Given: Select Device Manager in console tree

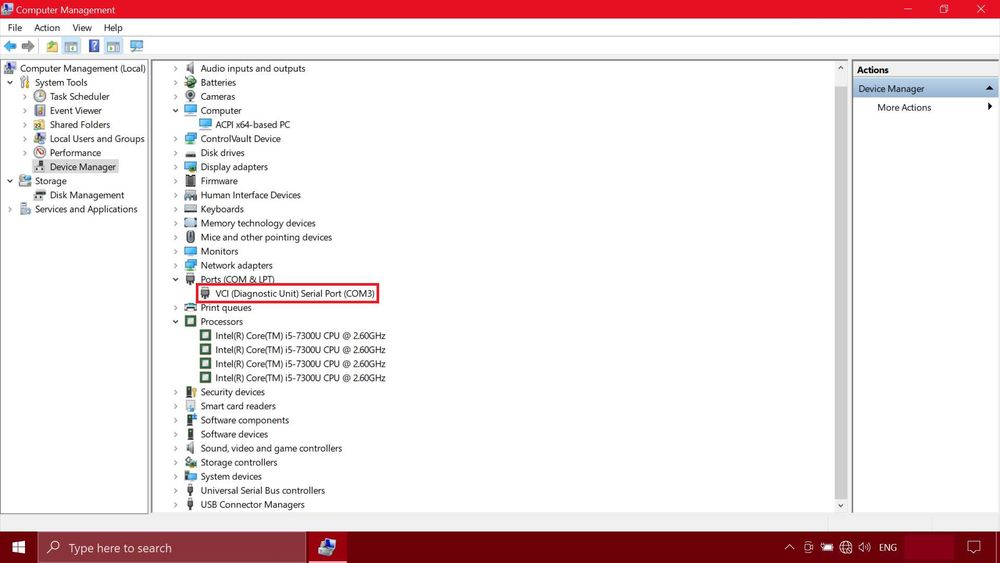Looking at the screenshot, I should [82, 166].
